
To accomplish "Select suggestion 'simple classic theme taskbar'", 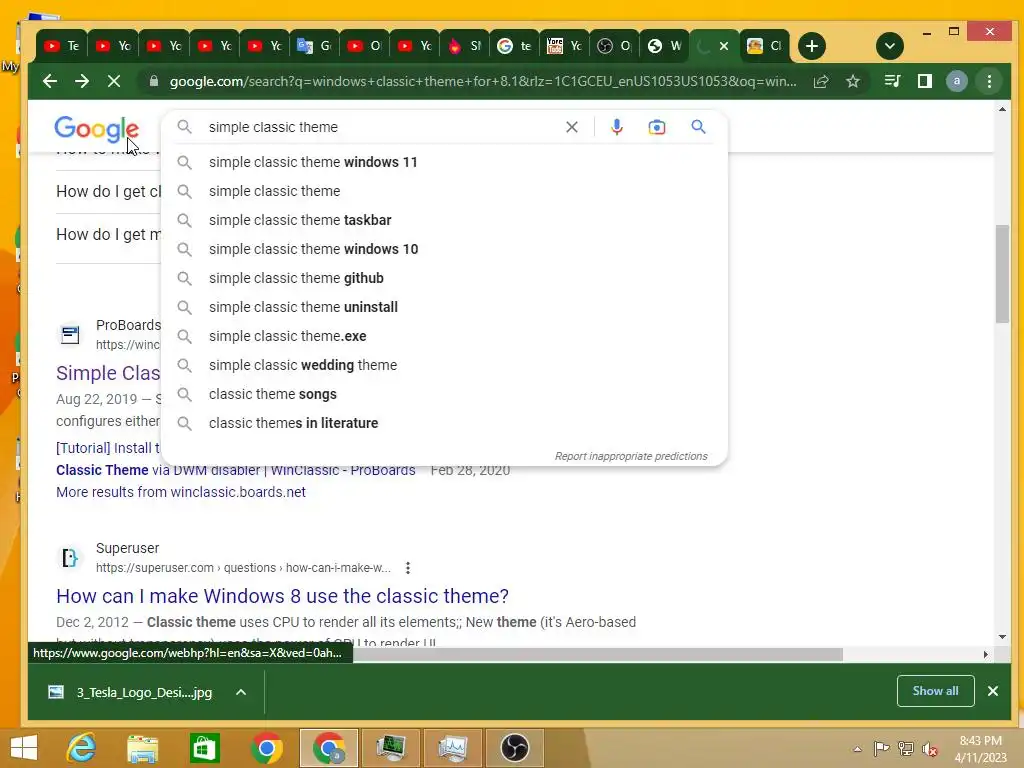I will point(444,220).
